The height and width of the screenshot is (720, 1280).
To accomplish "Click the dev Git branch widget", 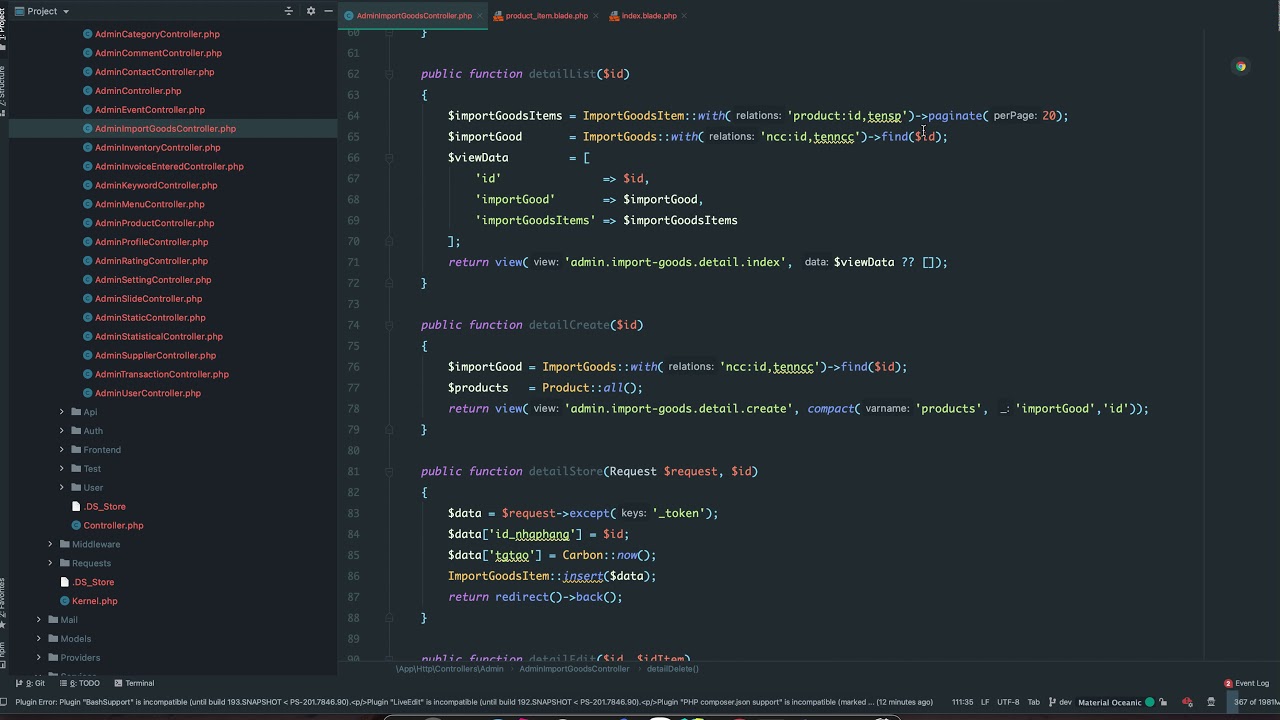I will pyautogui.click(x=1059, y=702).
